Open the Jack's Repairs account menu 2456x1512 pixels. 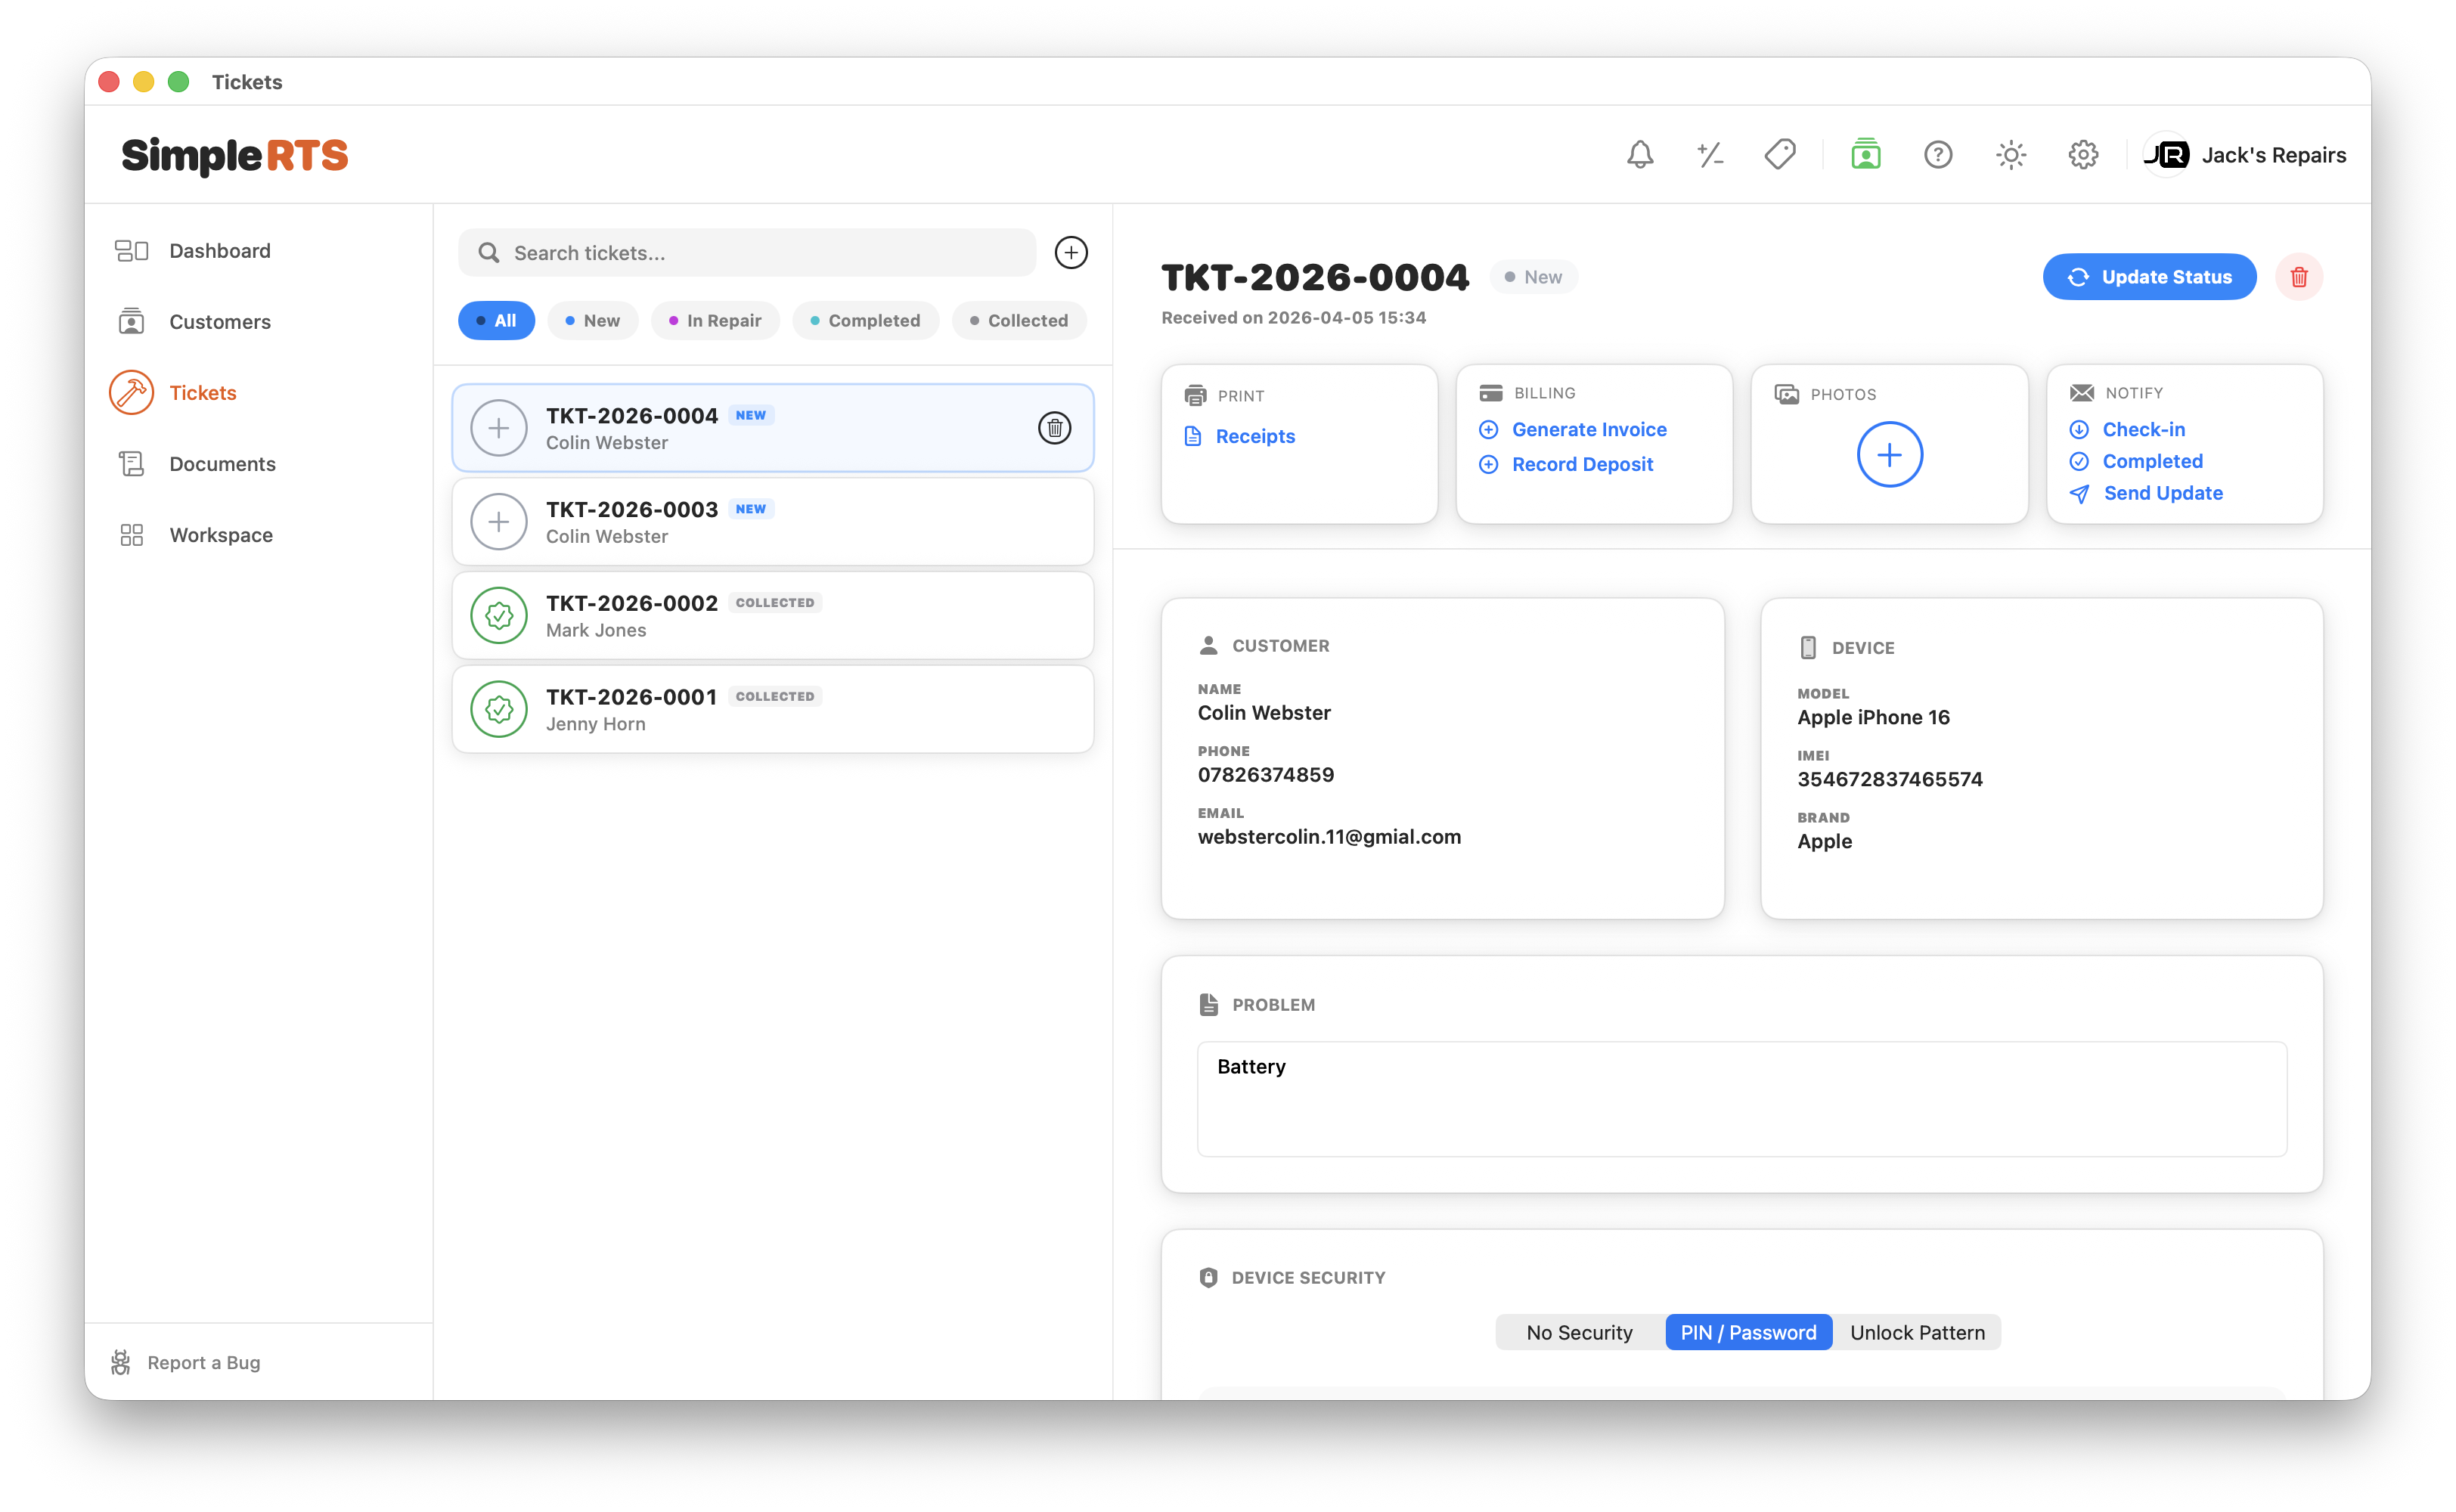[x=2245, y=155]
